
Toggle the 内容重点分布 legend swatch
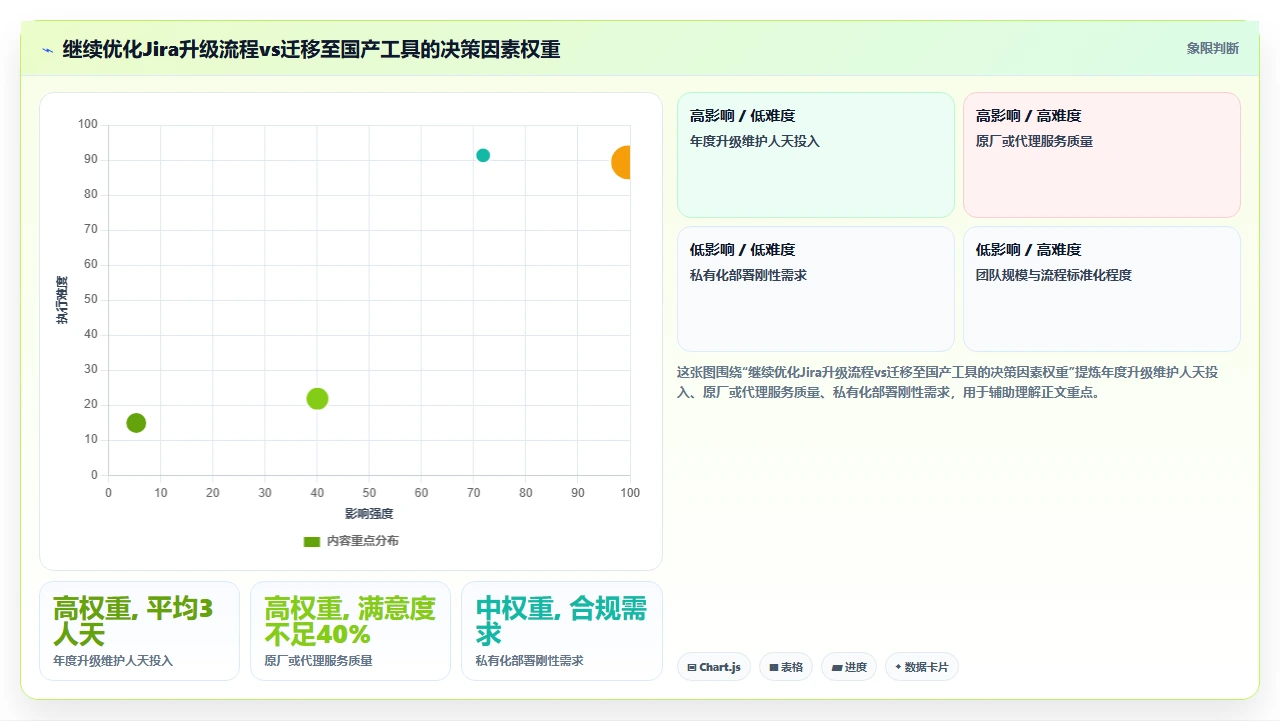pos(312,541)
